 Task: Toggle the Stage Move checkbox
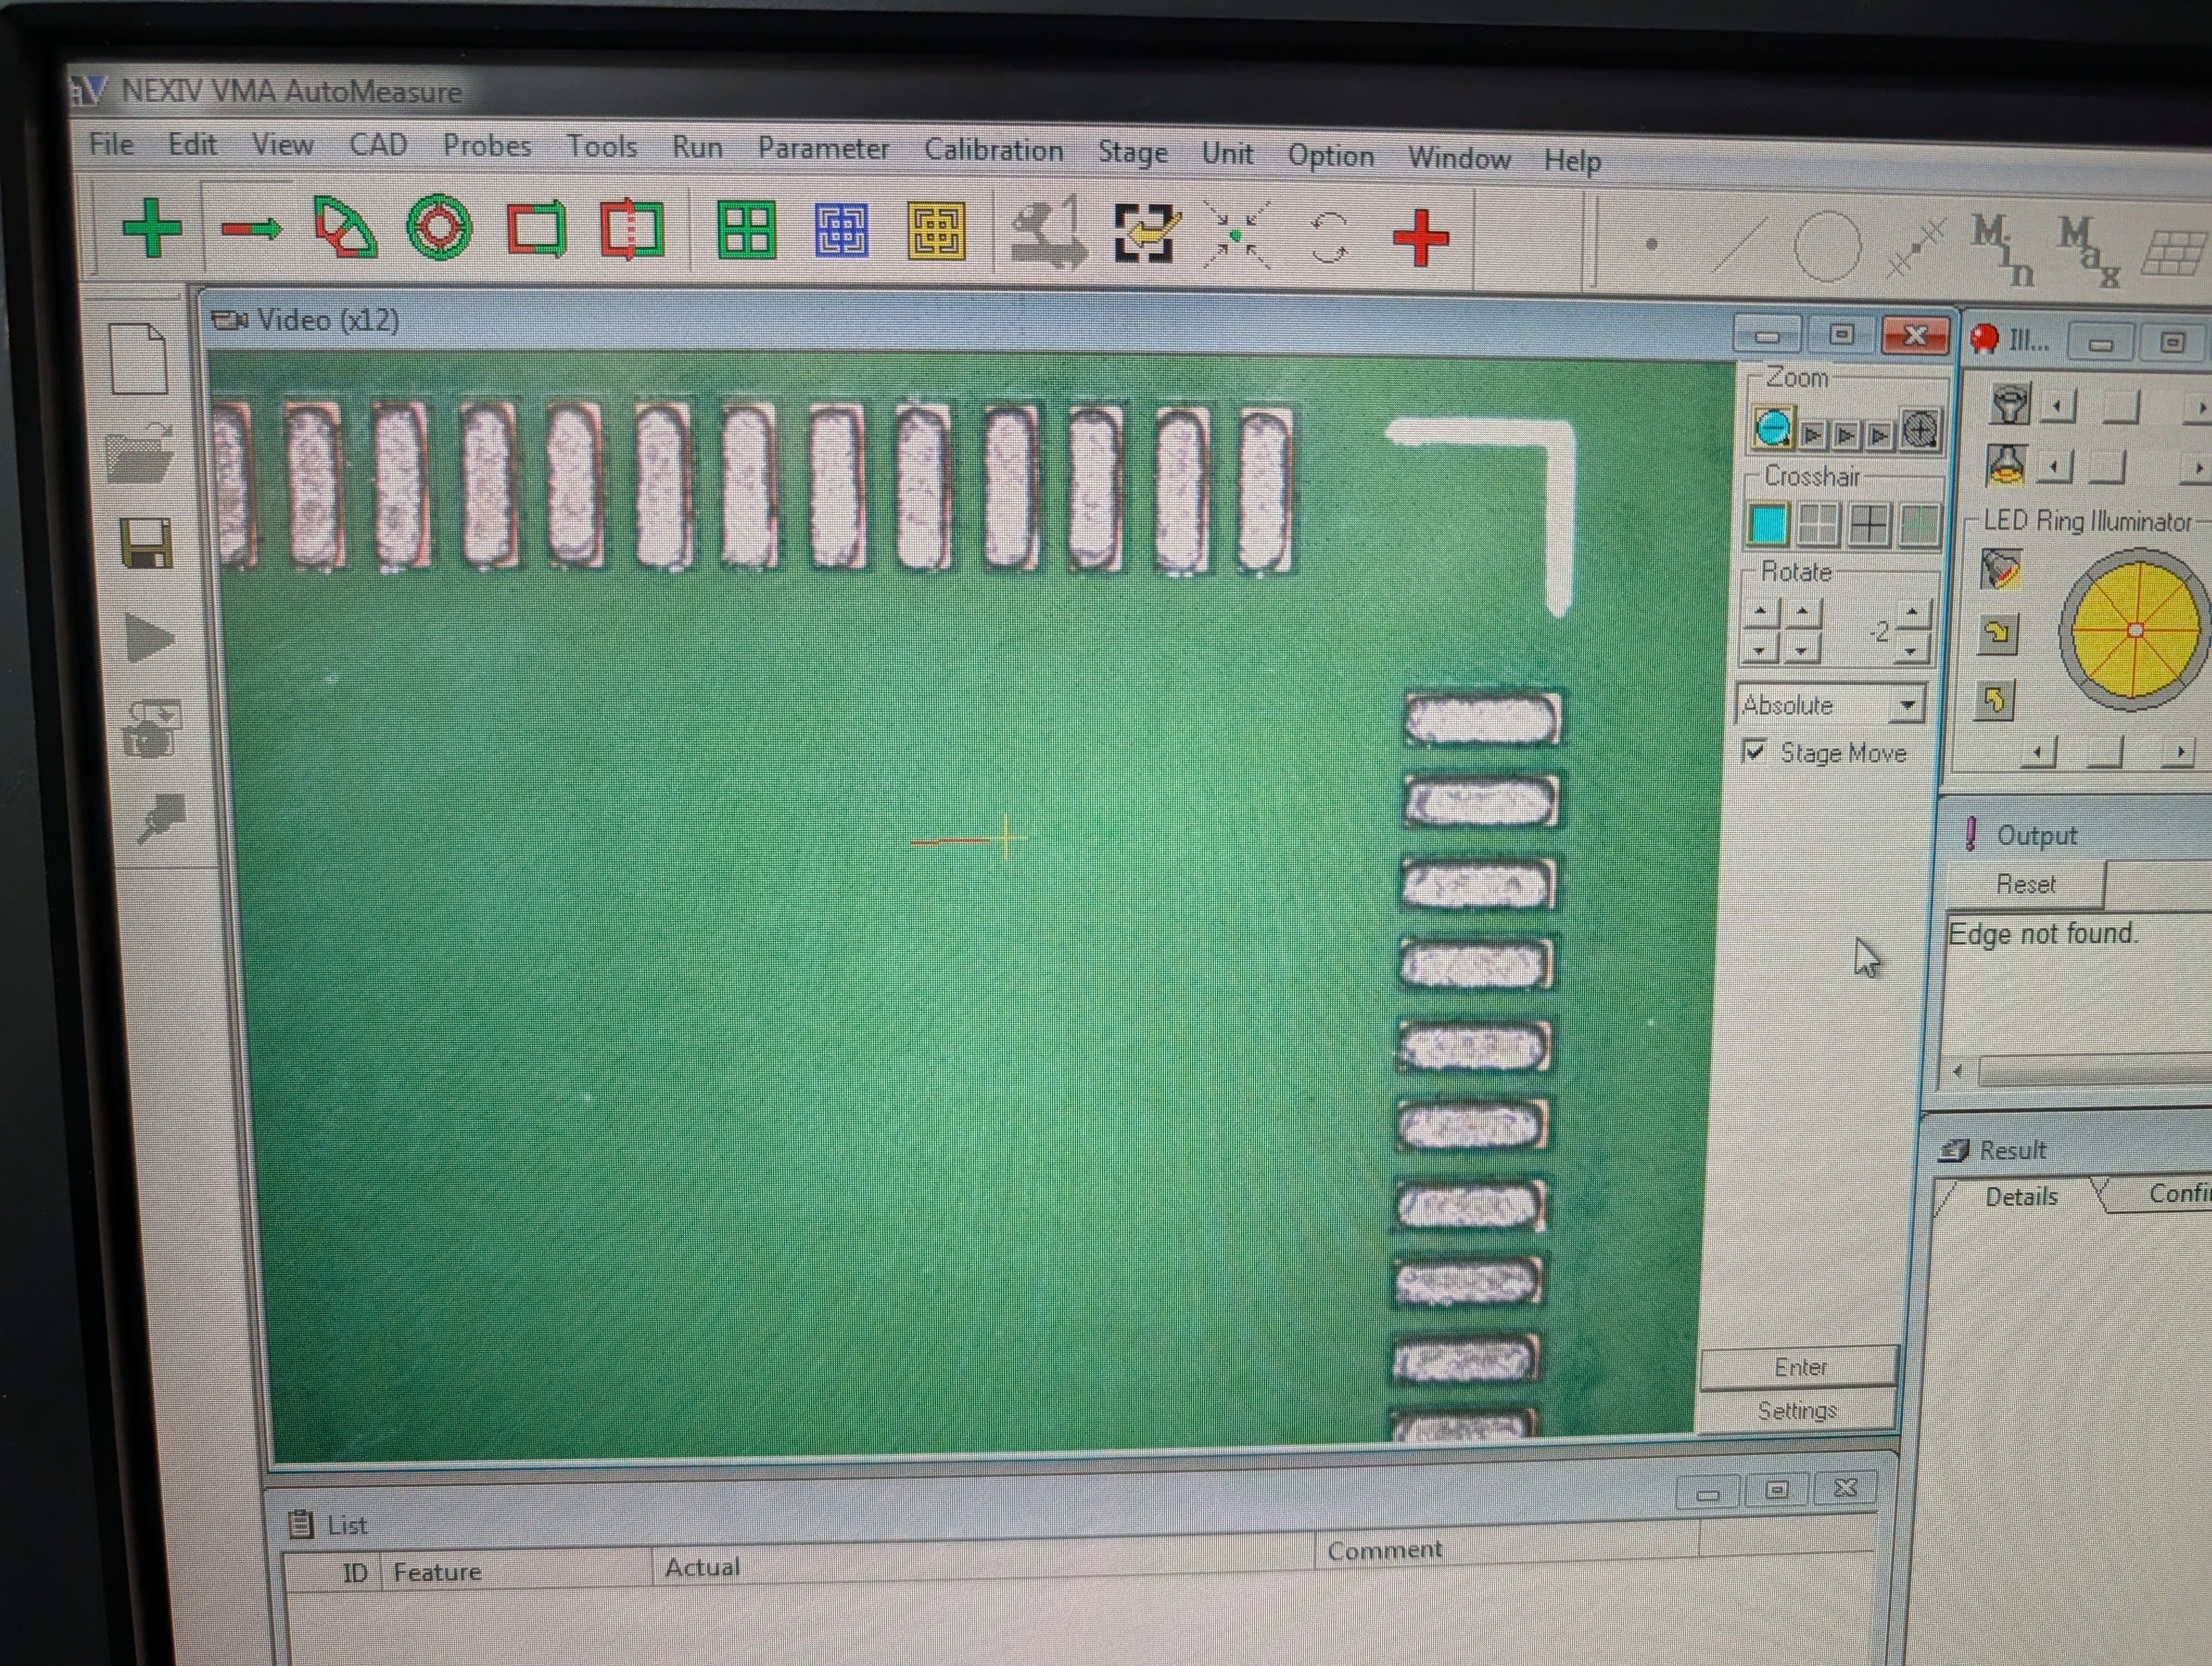[1755, 751]
